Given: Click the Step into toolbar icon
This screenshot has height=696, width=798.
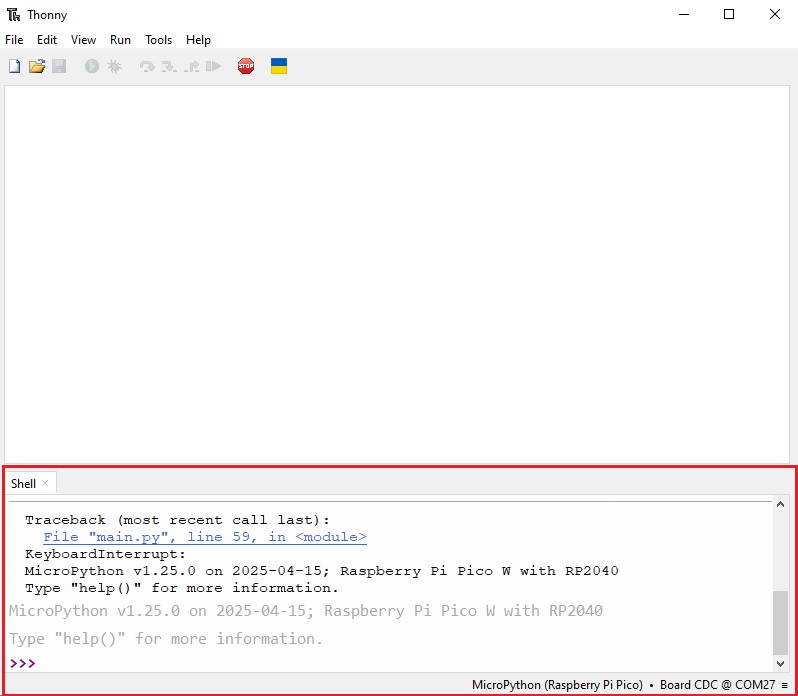Looking at the screenshot, I should click(x=169, y=66).
